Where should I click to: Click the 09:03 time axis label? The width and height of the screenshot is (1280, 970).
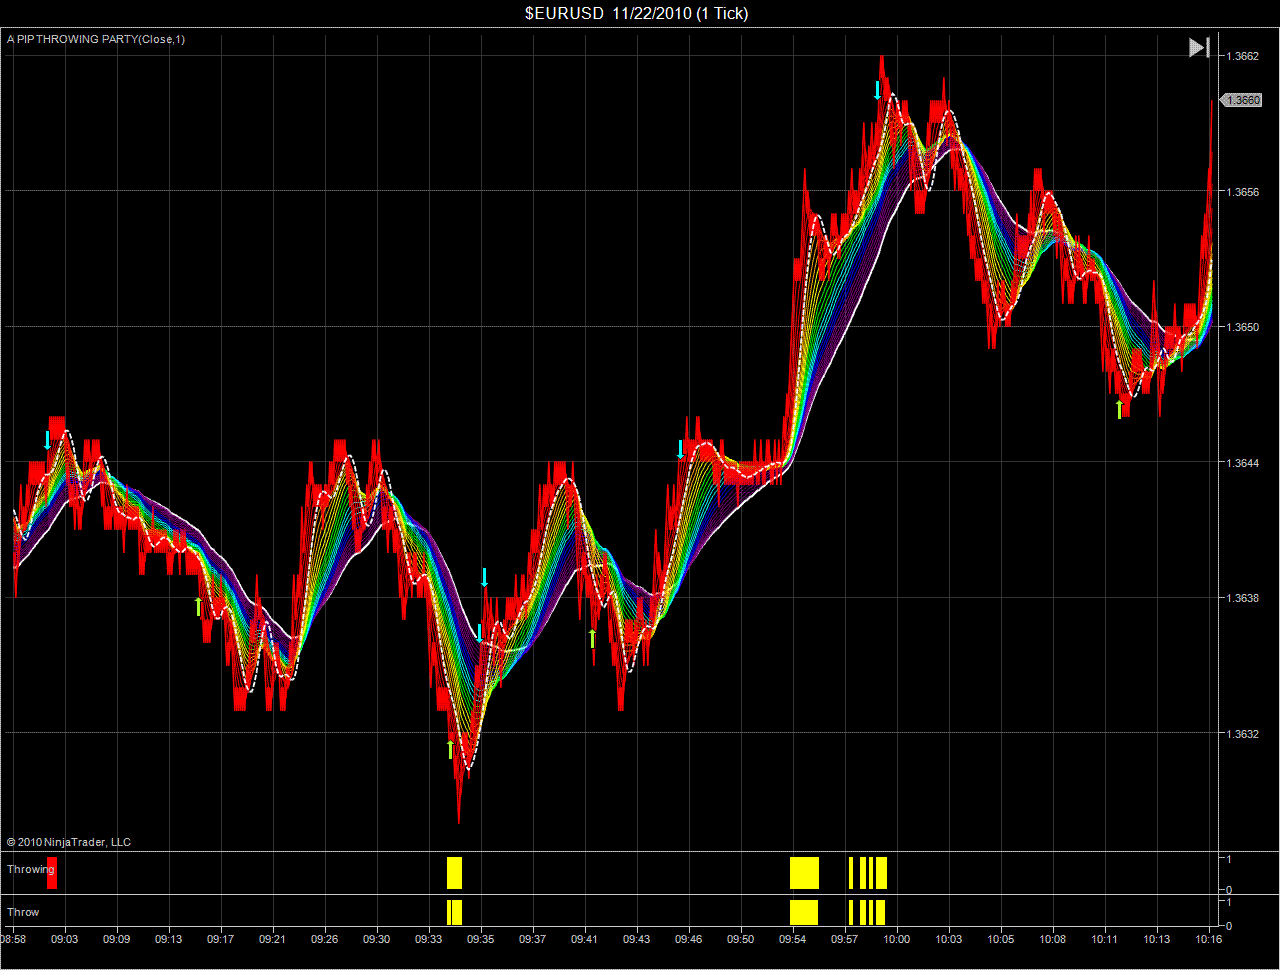click(x=65, y=939)
